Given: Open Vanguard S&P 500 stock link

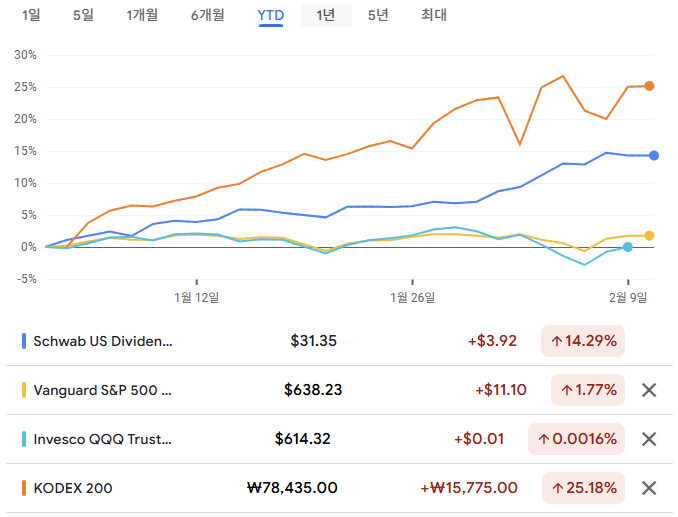Looking at the screenshot, I should [103, 390].
